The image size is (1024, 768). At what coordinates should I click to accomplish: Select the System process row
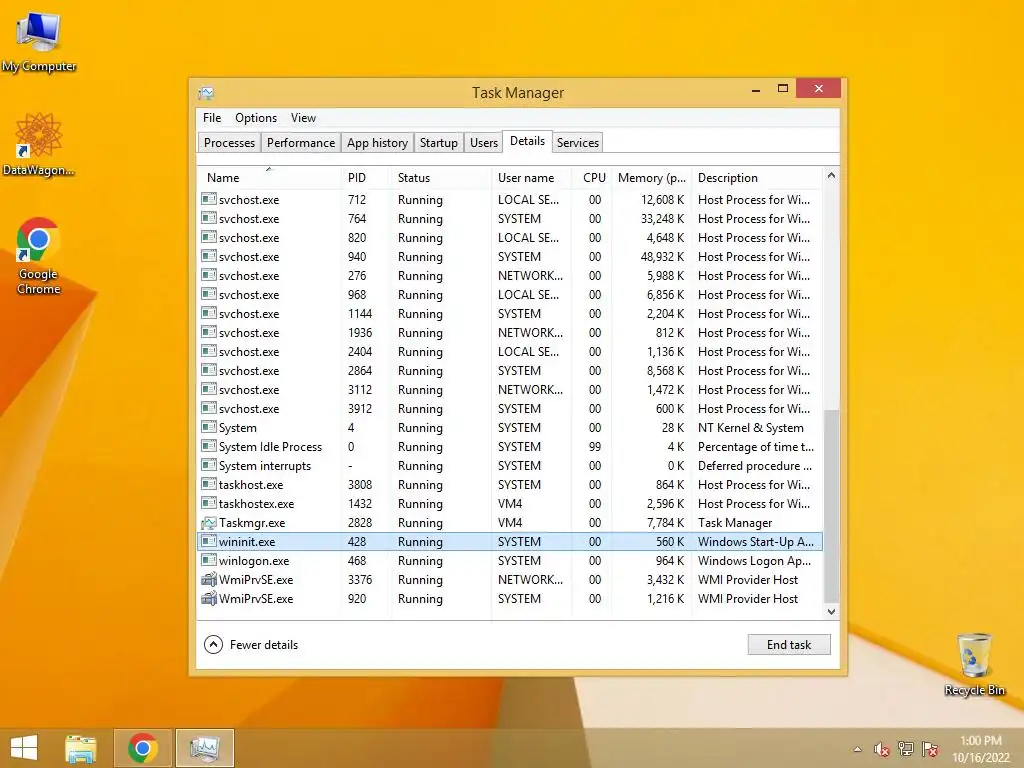[509, 428]
